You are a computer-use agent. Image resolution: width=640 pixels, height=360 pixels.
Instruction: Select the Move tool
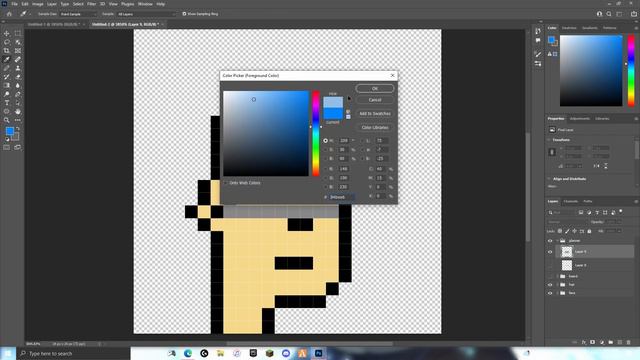pyautogui.click(x=7, y=33)
